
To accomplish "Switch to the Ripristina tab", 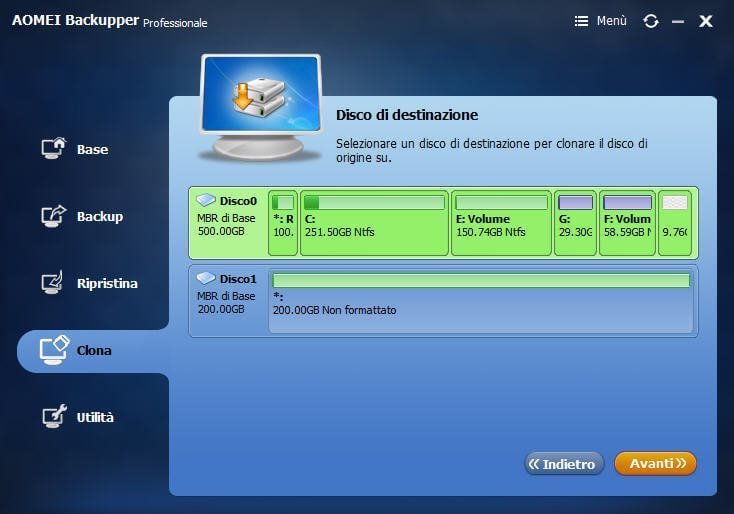I will (107, 283).
